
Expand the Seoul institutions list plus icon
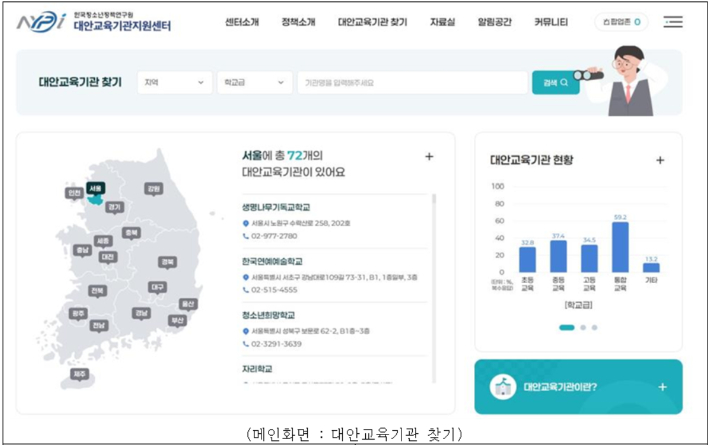[x=429, y=157]
